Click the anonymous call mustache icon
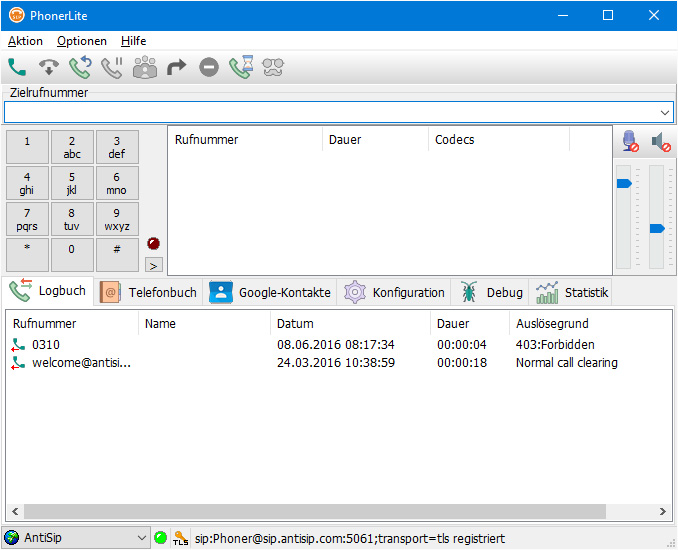Image resolution: width=678 pixels, height=550 pixels. [x=272, y=68]
